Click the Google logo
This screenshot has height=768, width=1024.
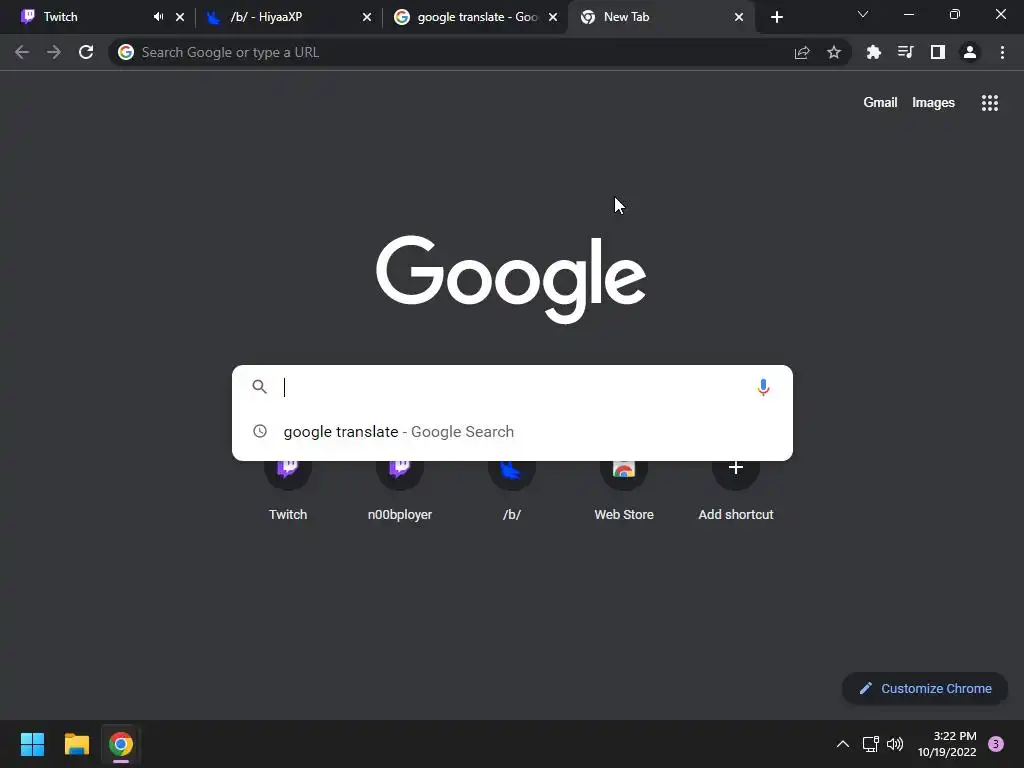click(x=511, y=279)
